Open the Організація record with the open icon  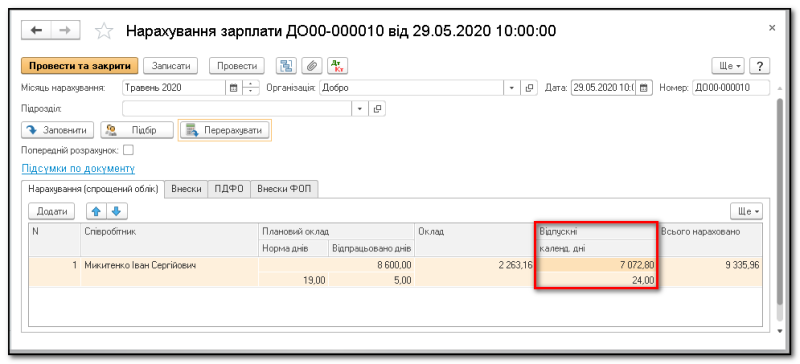529,88
